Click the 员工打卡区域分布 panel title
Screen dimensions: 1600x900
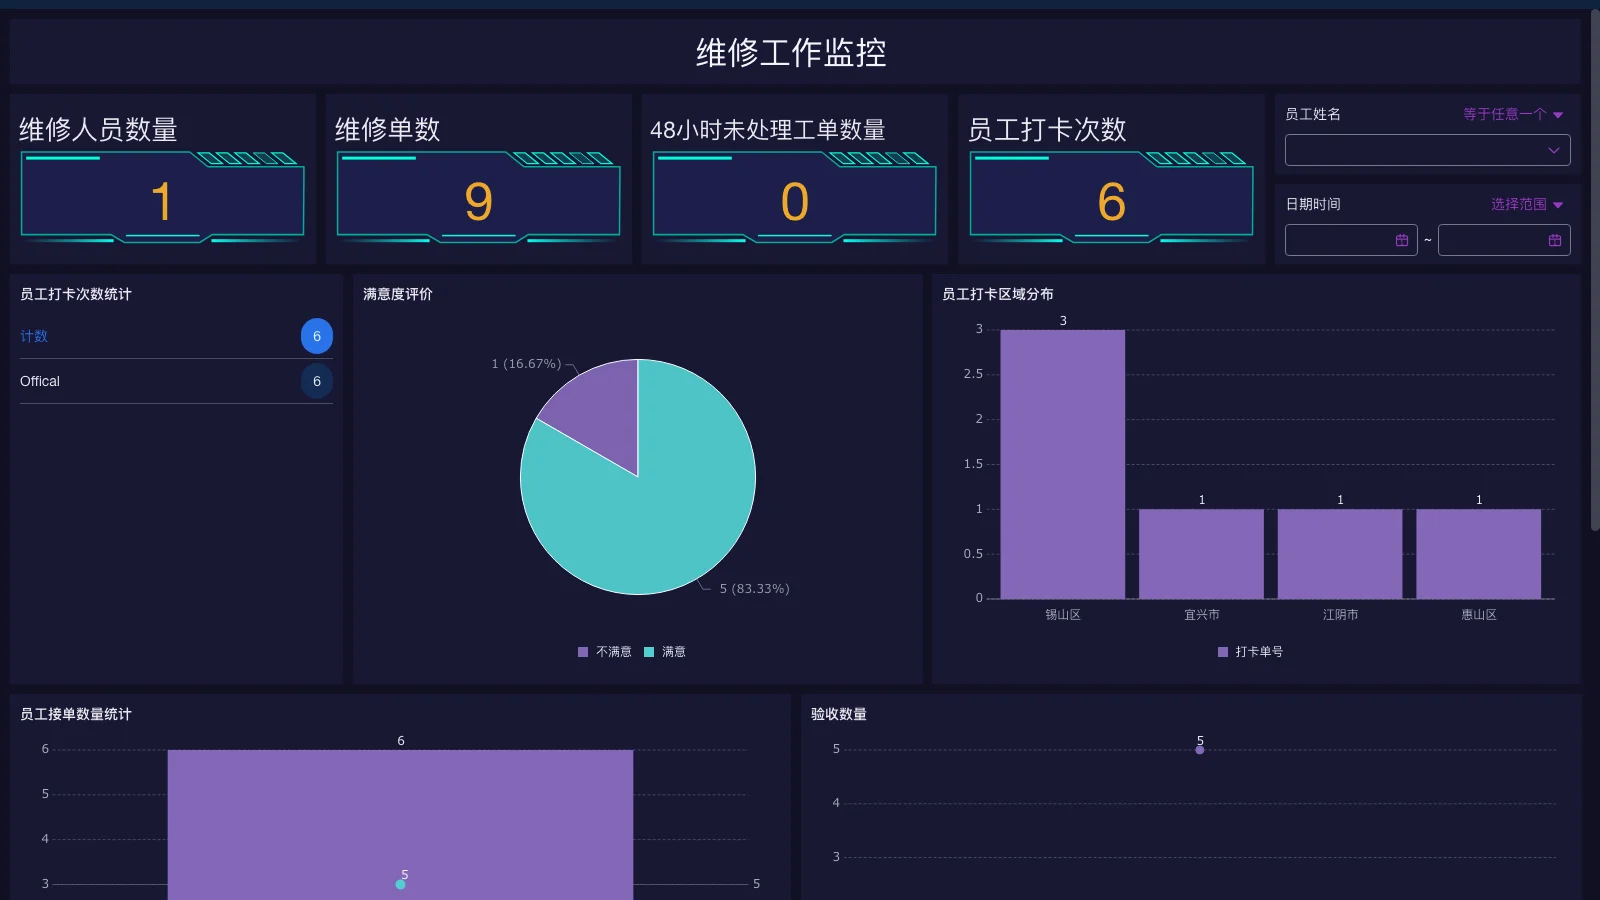pyautogui.click(x=998, y=294)
